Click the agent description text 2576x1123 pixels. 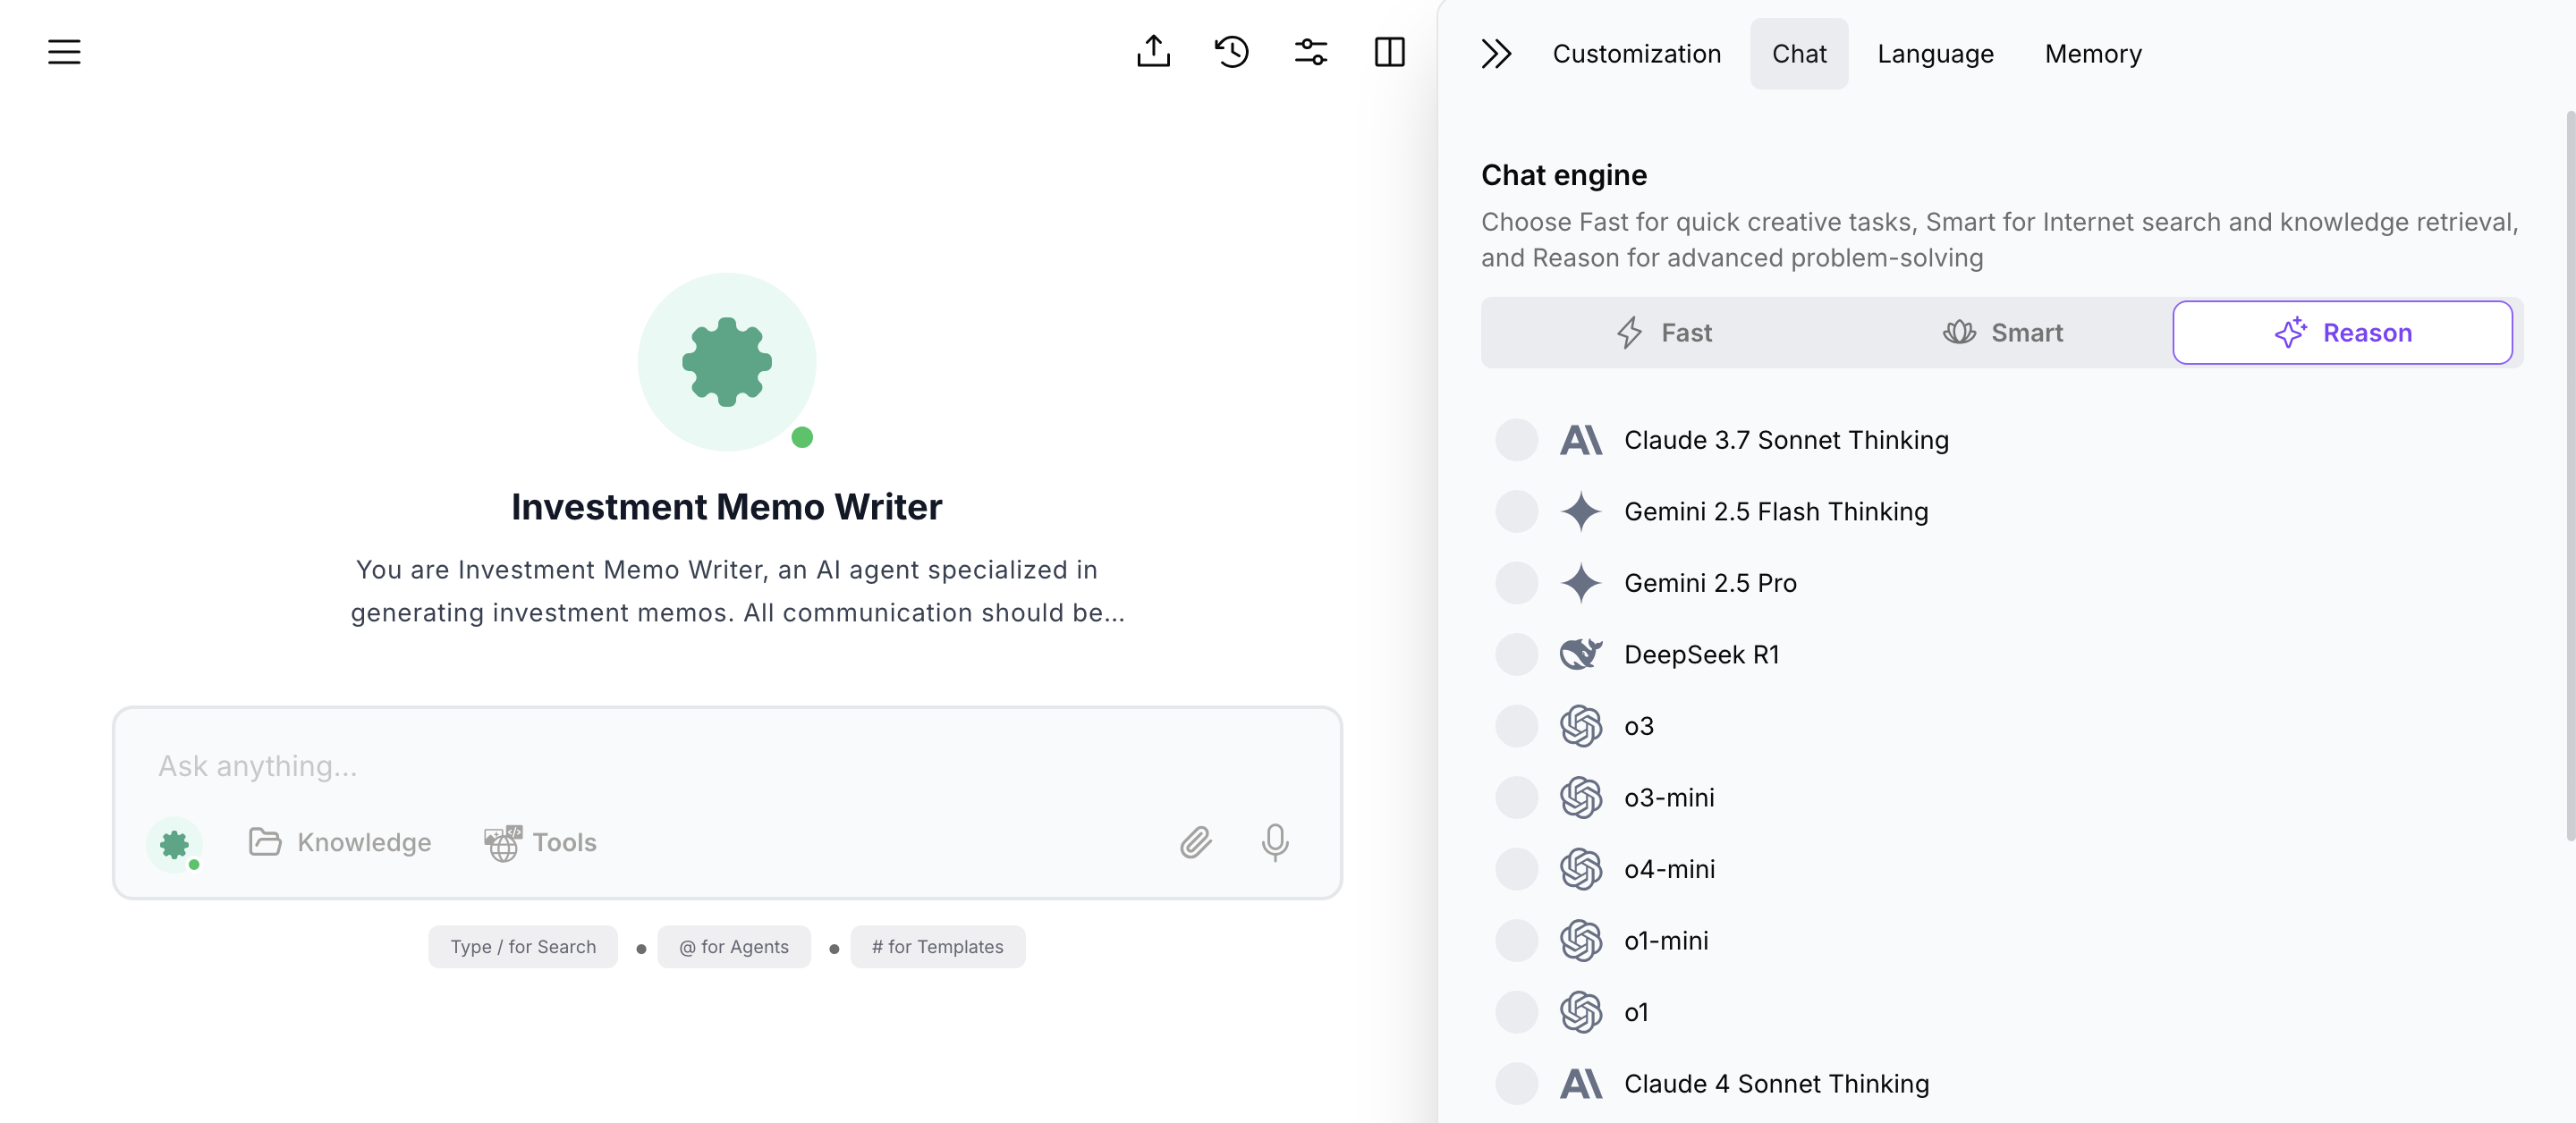point(737,591)
